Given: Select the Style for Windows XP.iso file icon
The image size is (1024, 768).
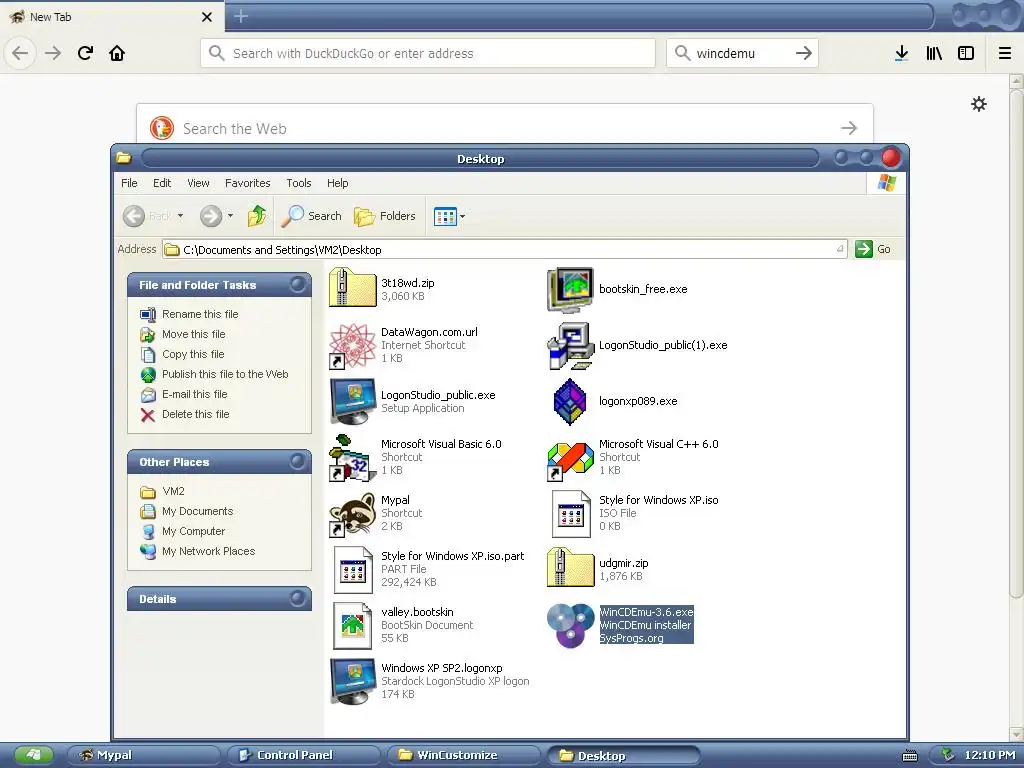Looking at the screenshot, I should pos(570,513).
